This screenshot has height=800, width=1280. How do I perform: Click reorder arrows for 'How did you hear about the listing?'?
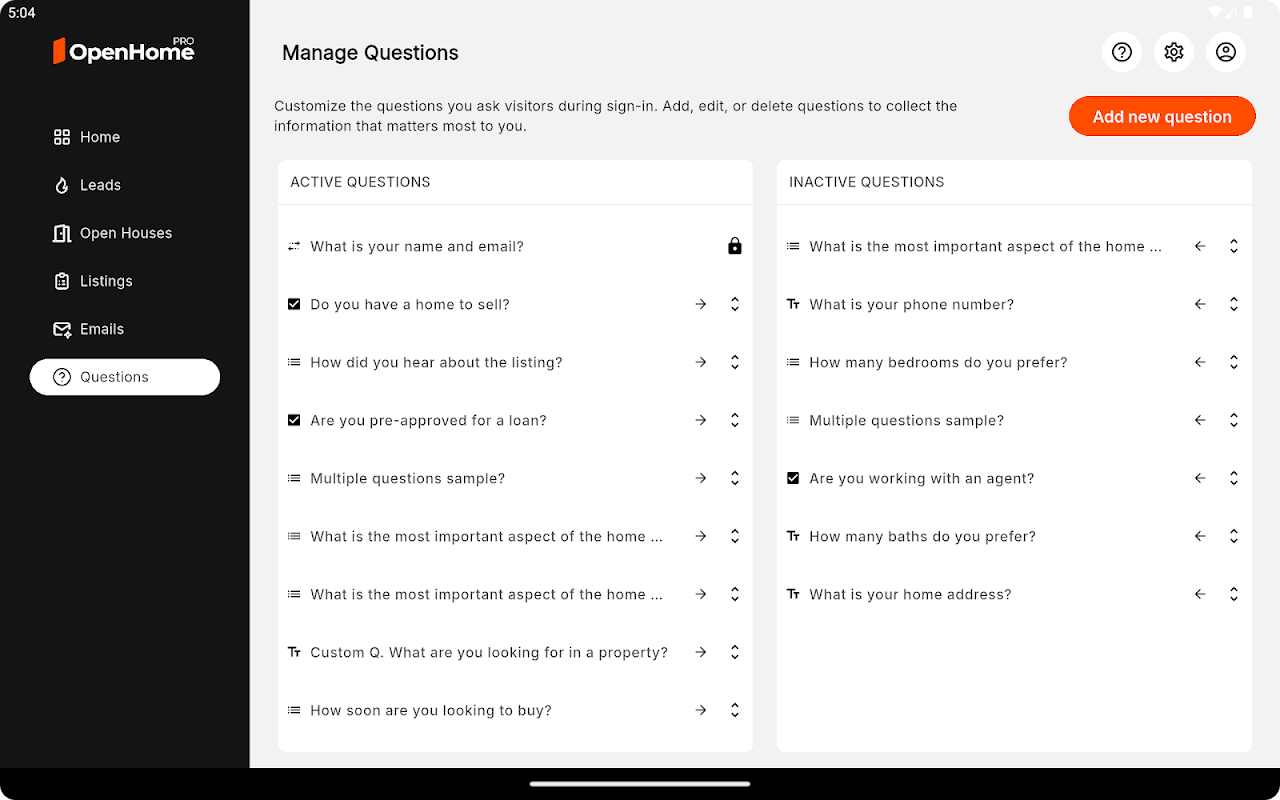click(x=735, y=362)
